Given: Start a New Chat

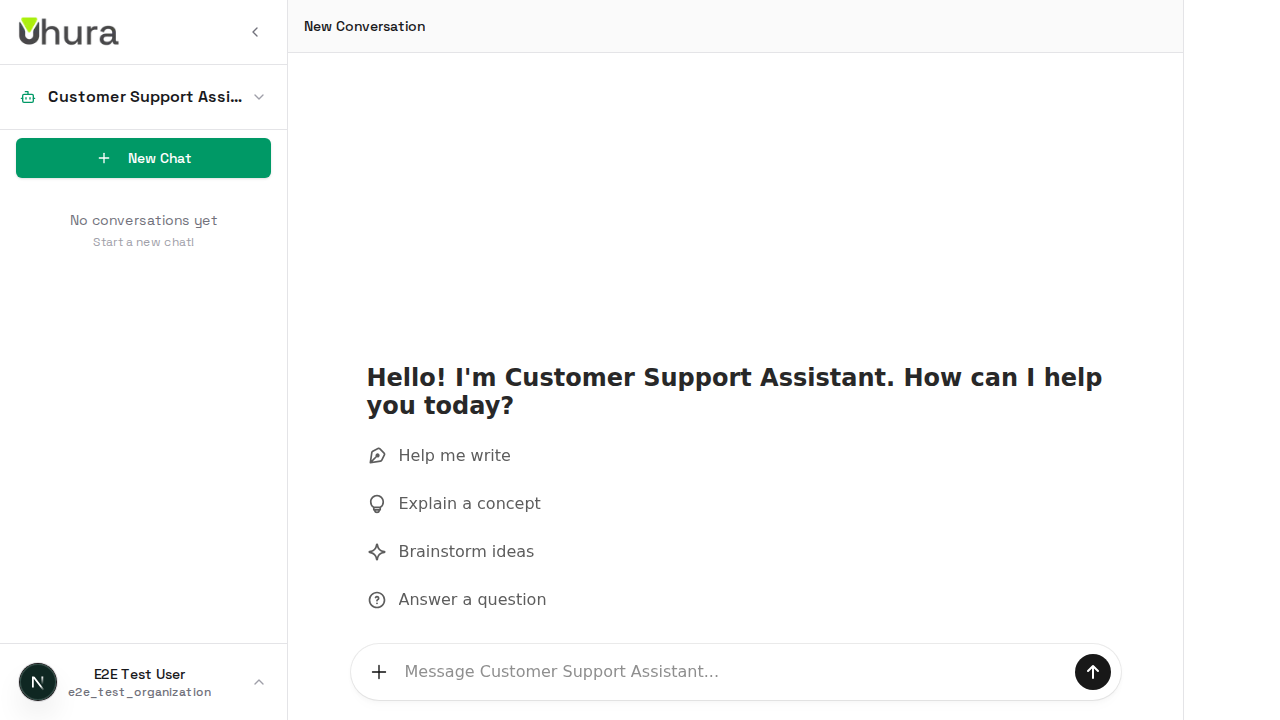Looking at the screenshot, I should pos(143,158).
